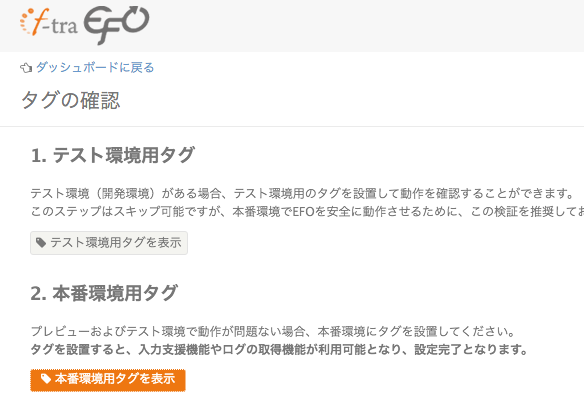Screen dimensions: 584x409
Task: Click the sentence starting プレビューおよびテスト環境で
Action: coord(273,331)
